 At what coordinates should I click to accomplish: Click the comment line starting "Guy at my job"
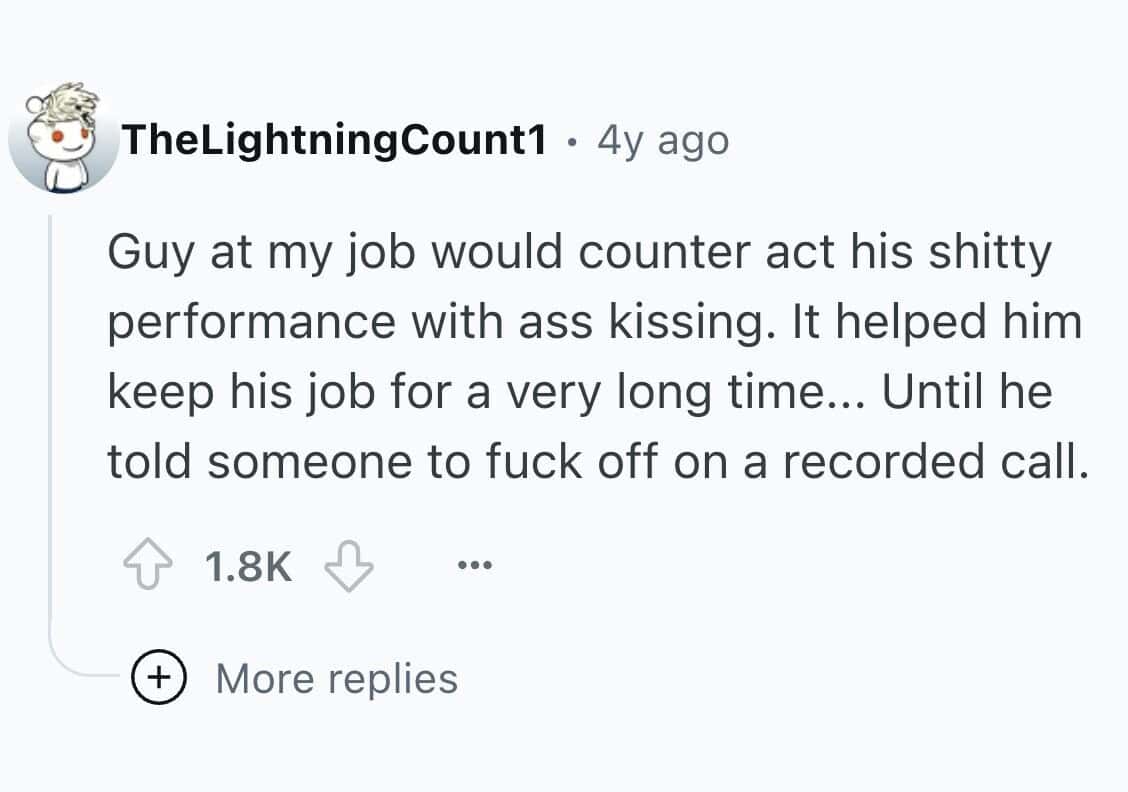pyautogui.click(x=580, y=253)
